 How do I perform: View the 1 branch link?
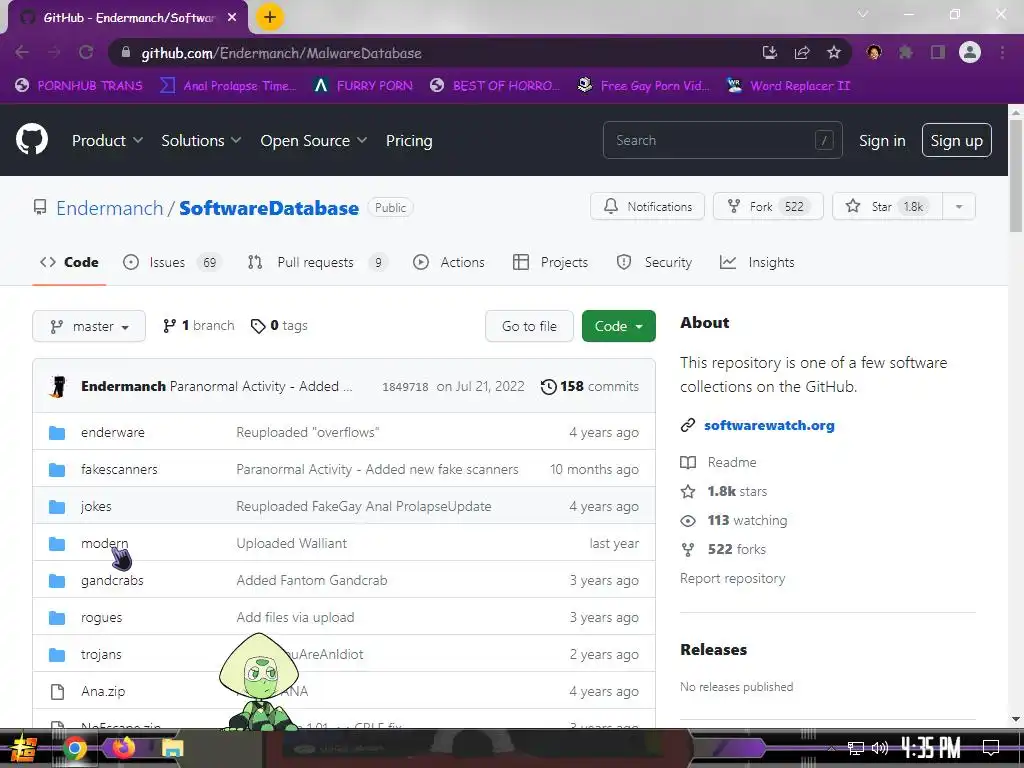coord(199,325)
